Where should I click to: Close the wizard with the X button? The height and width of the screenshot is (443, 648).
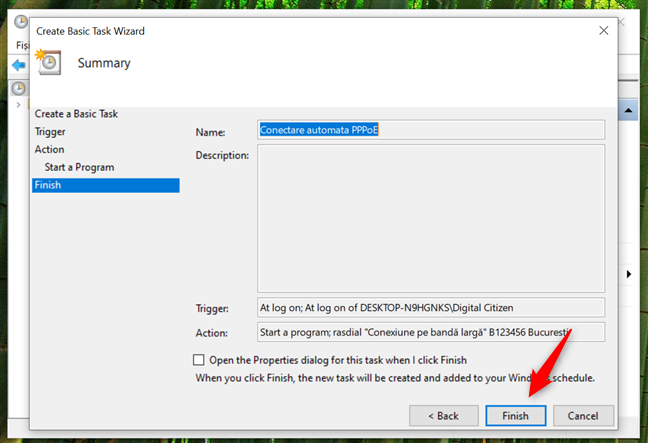[x=603, y=31]
